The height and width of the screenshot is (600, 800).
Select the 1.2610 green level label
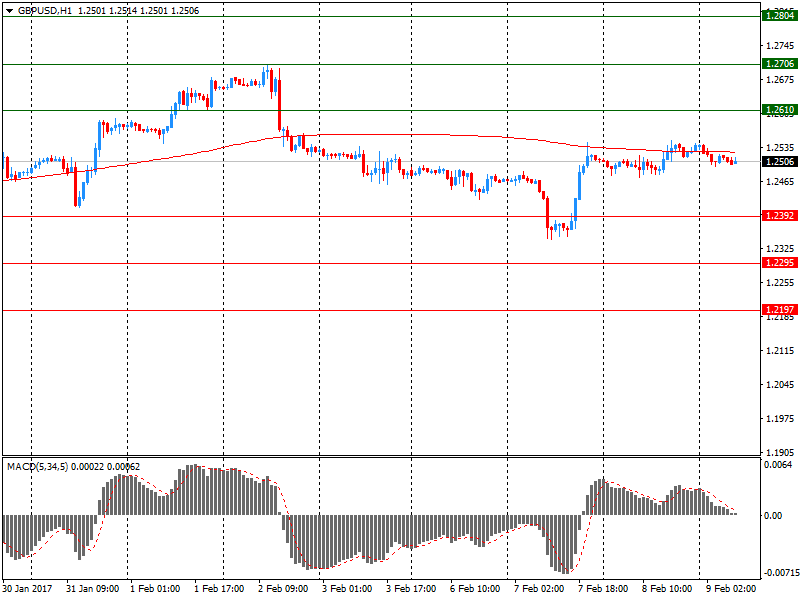click(x=780, y=110)
